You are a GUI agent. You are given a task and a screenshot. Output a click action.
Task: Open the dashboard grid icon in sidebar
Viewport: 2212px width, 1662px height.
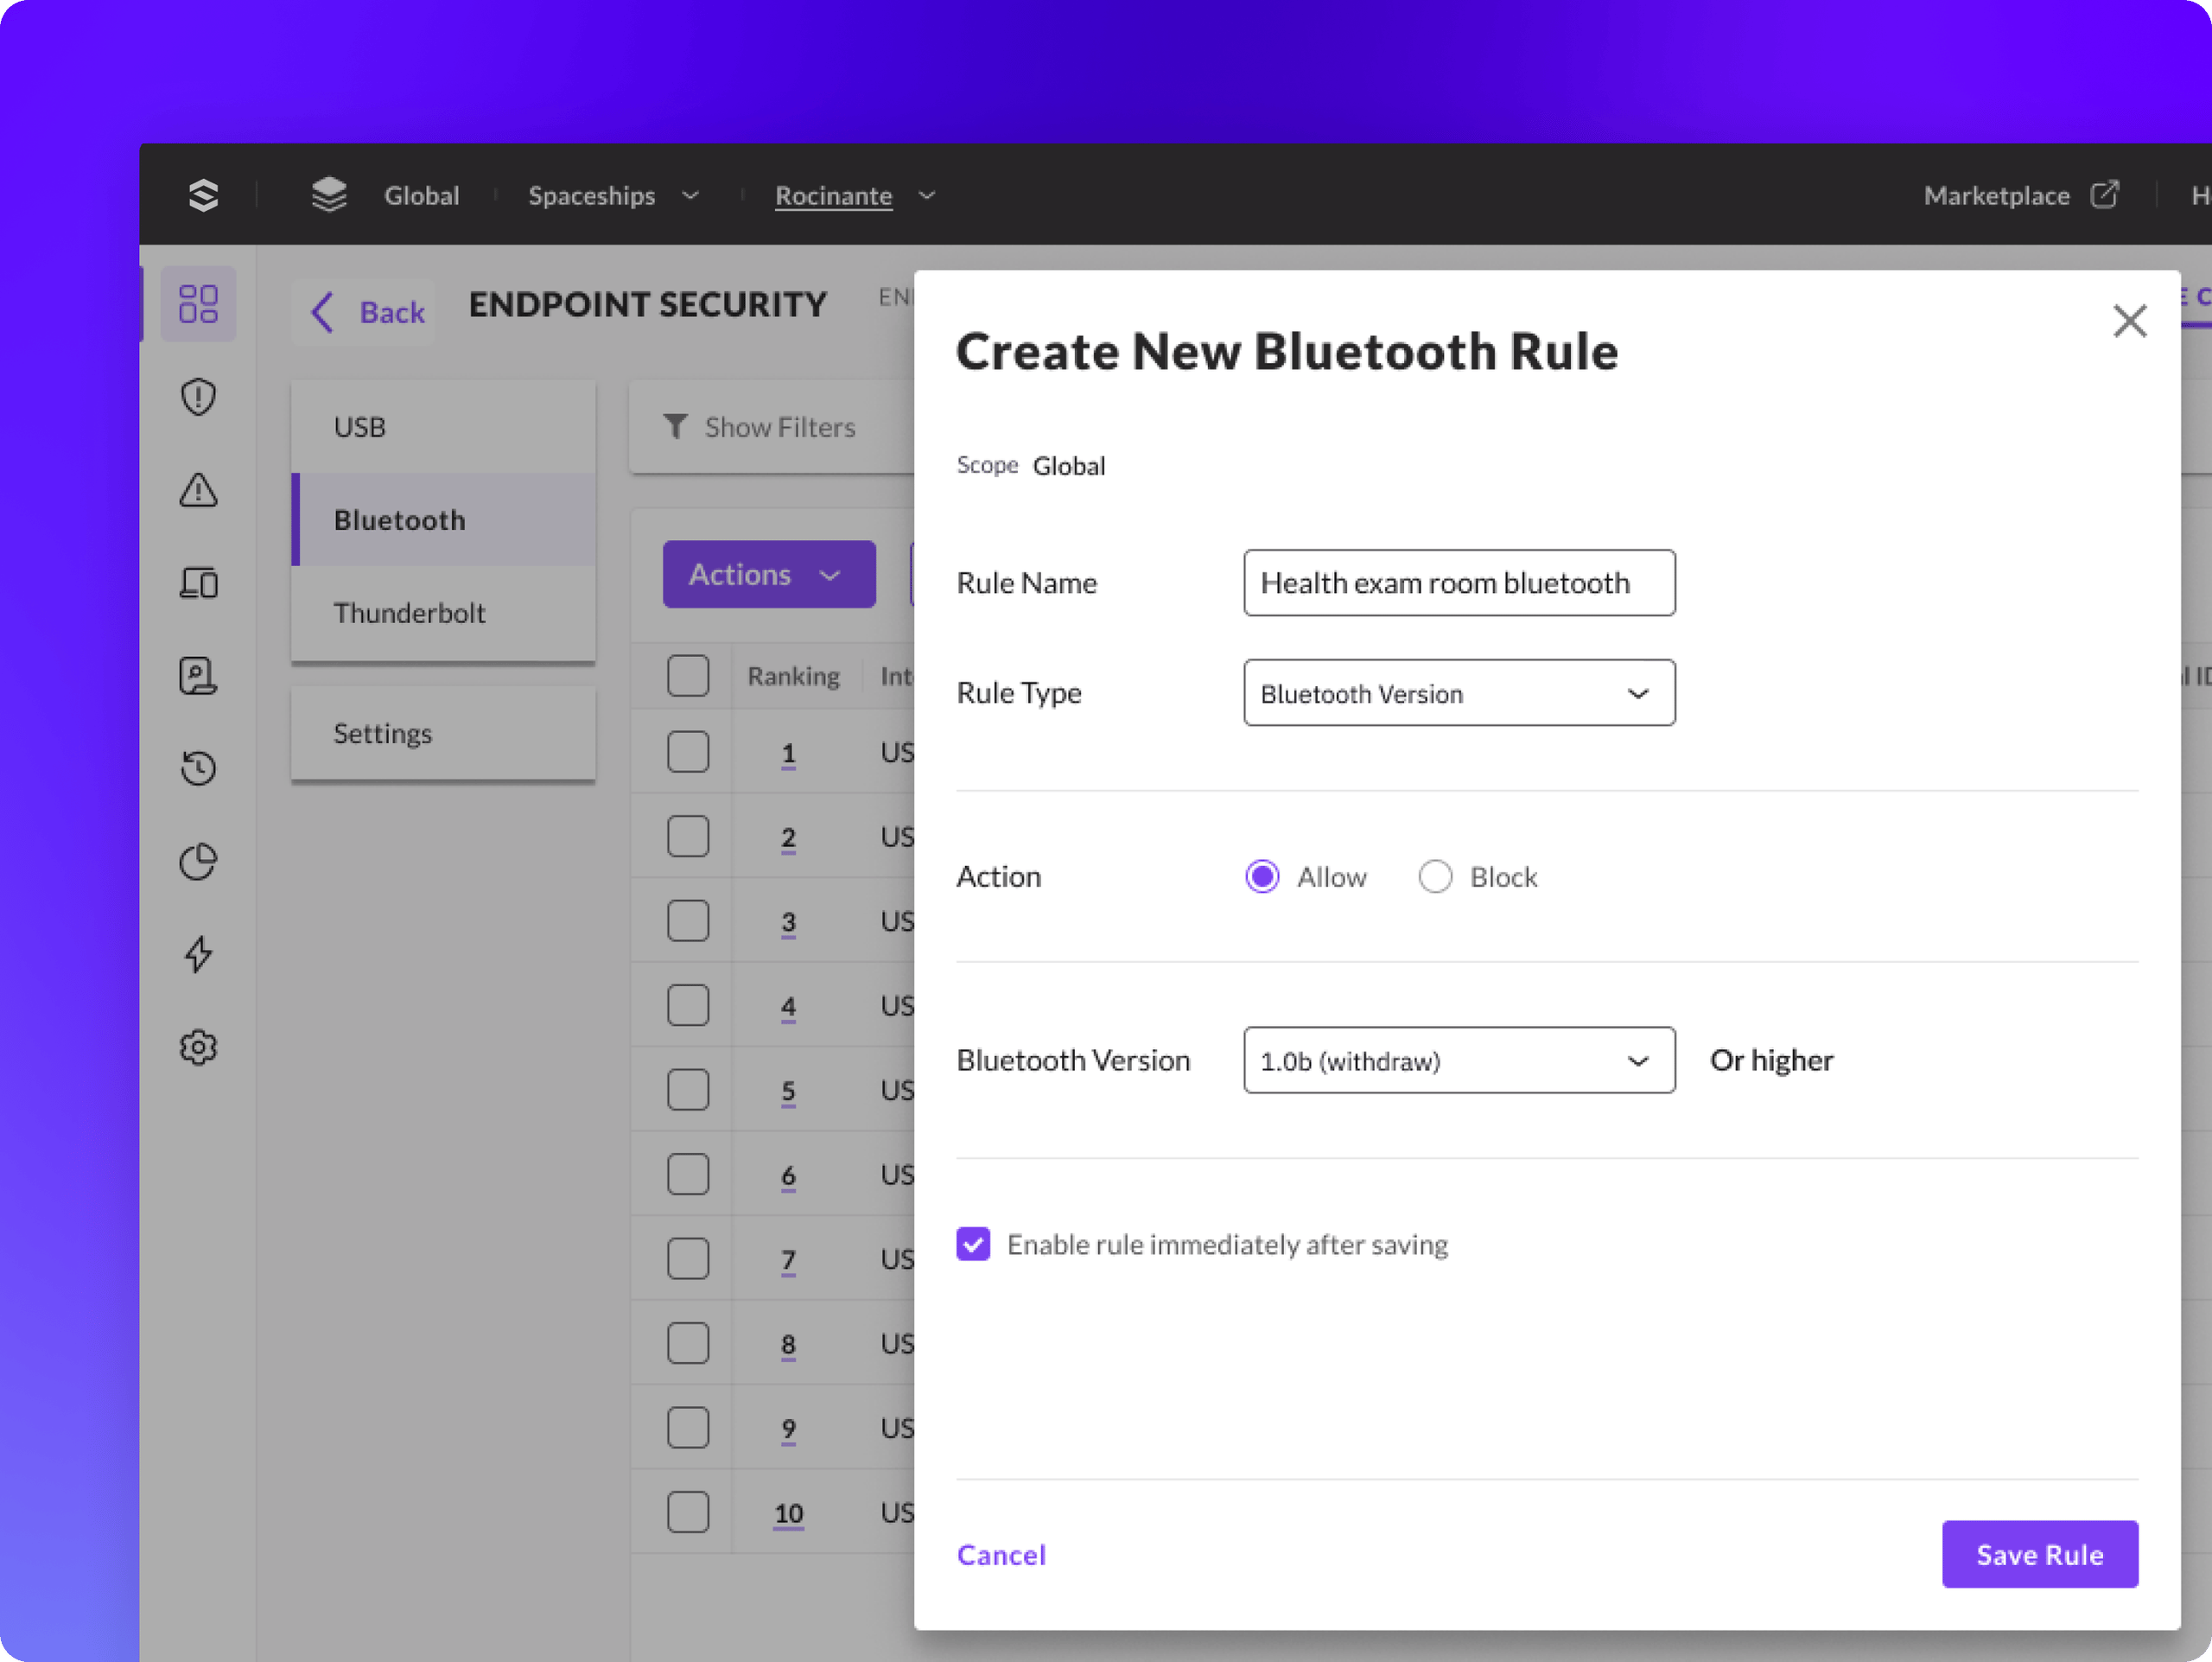pyautogui.click(x=198, y=304)
